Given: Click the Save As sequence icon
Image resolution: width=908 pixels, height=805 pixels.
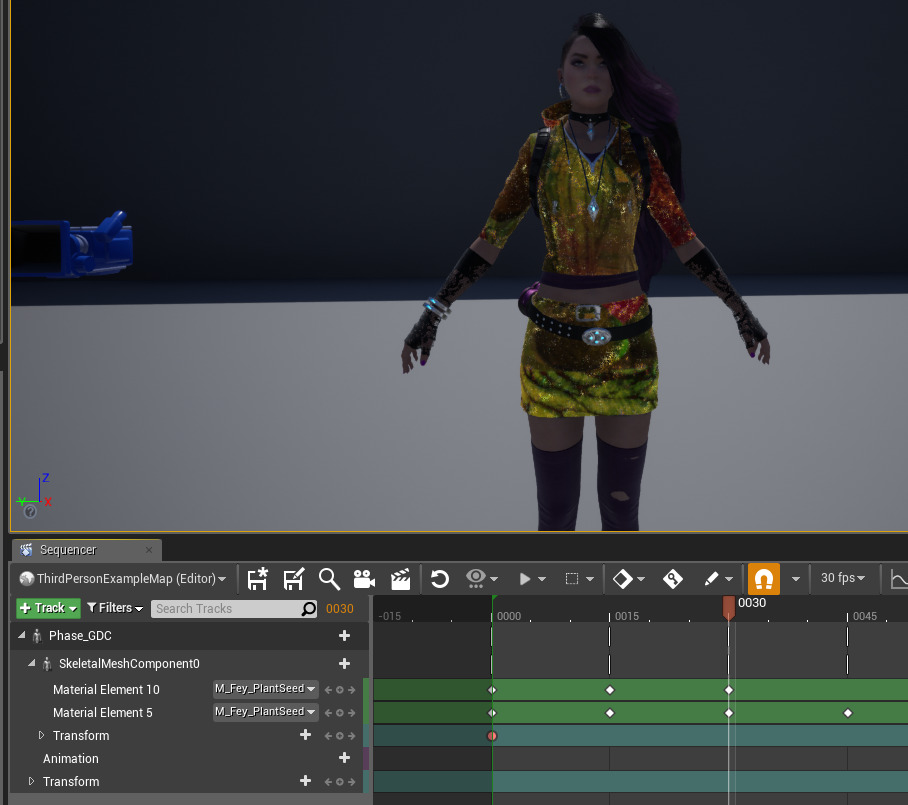Looking at the screenshot, I should [293, 579].
